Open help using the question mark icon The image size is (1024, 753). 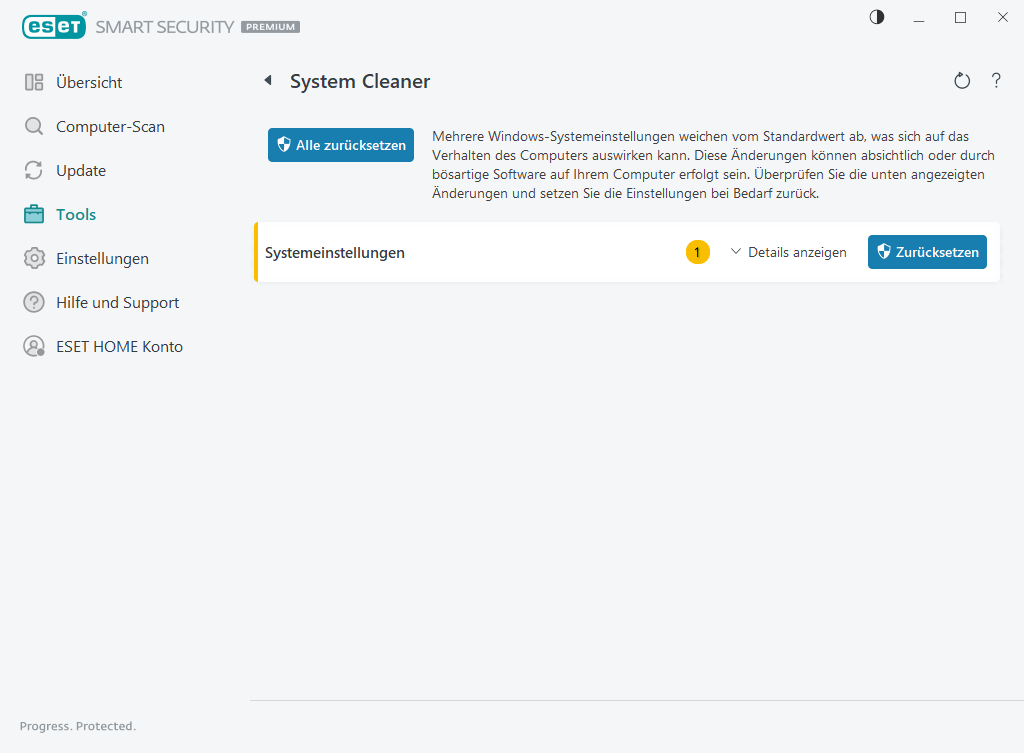click(996, 81)
